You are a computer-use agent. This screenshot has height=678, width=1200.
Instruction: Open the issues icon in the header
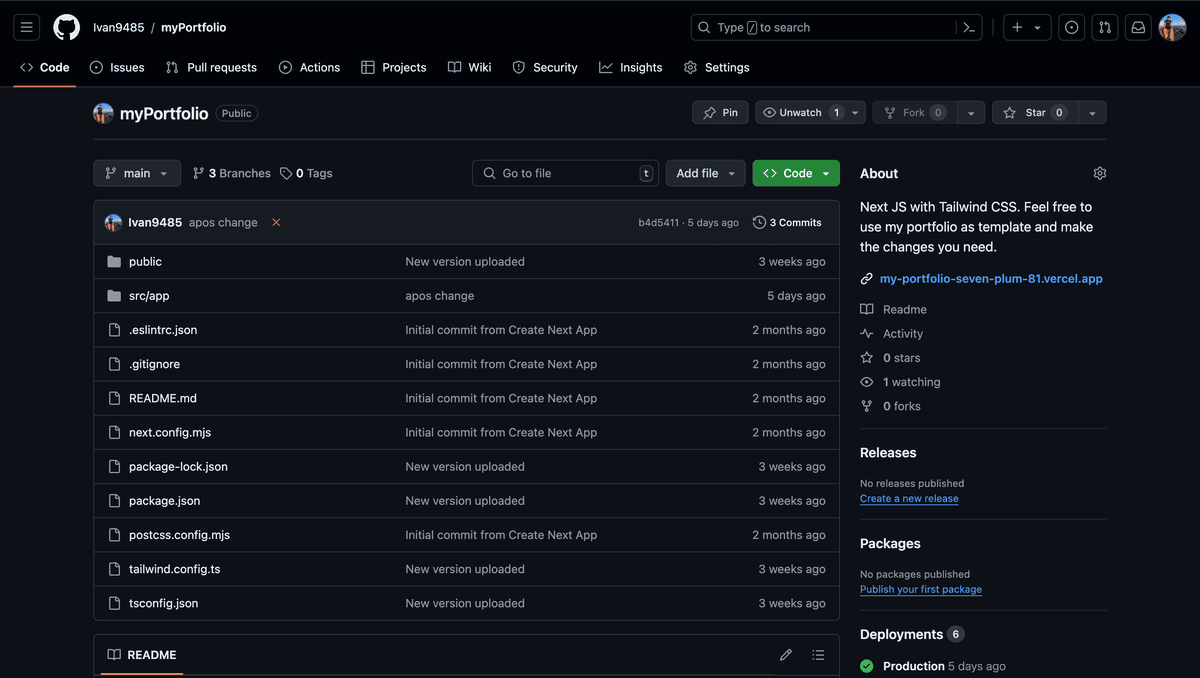pyautogui.click(x=1072, y=28)
